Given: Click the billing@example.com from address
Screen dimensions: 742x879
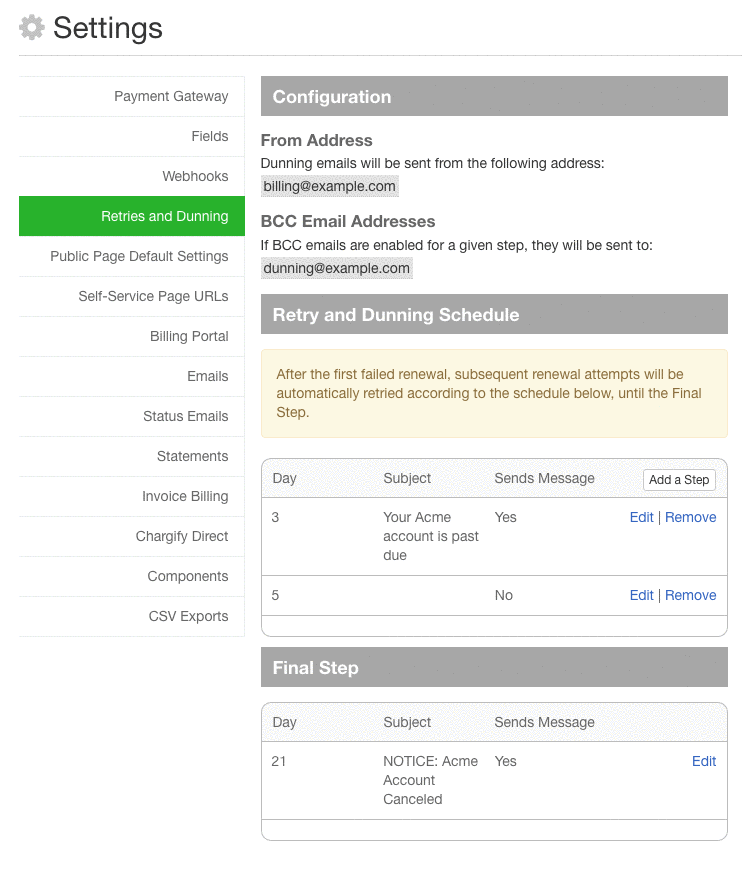Looking at the screenshot, I should point(330,187).
